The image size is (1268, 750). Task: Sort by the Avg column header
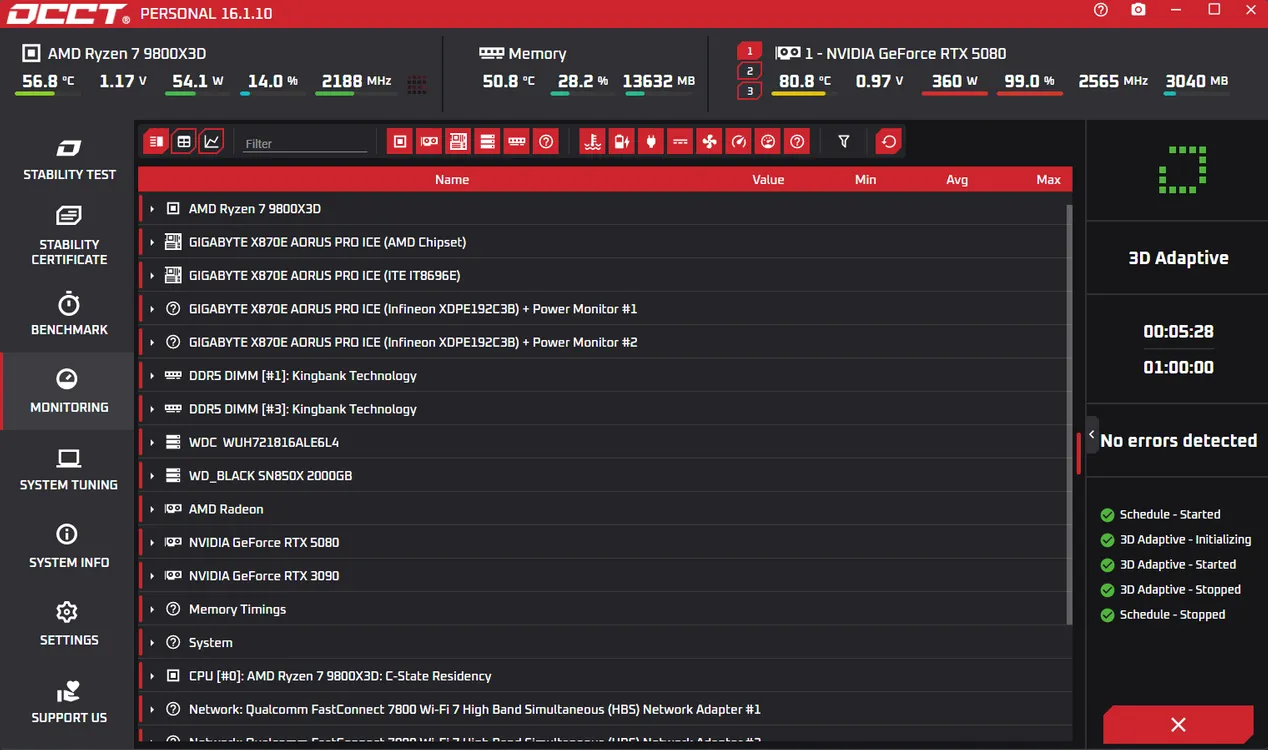tap(957, 179)
